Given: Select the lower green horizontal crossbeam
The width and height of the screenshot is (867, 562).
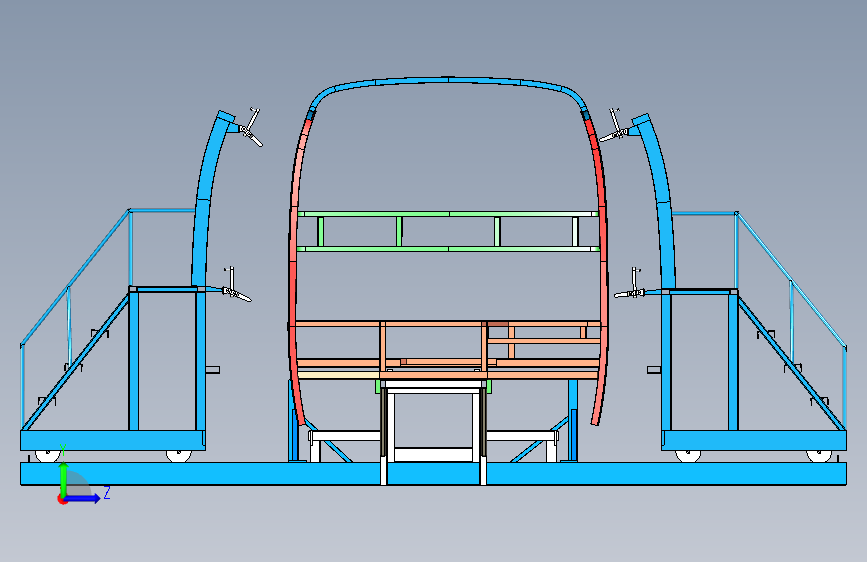Looking at the screenshot, I should tap(448, 249).
